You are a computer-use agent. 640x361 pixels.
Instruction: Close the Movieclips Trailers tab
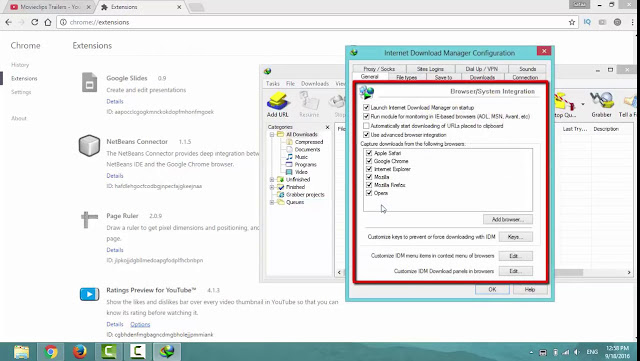pos(89,7)
